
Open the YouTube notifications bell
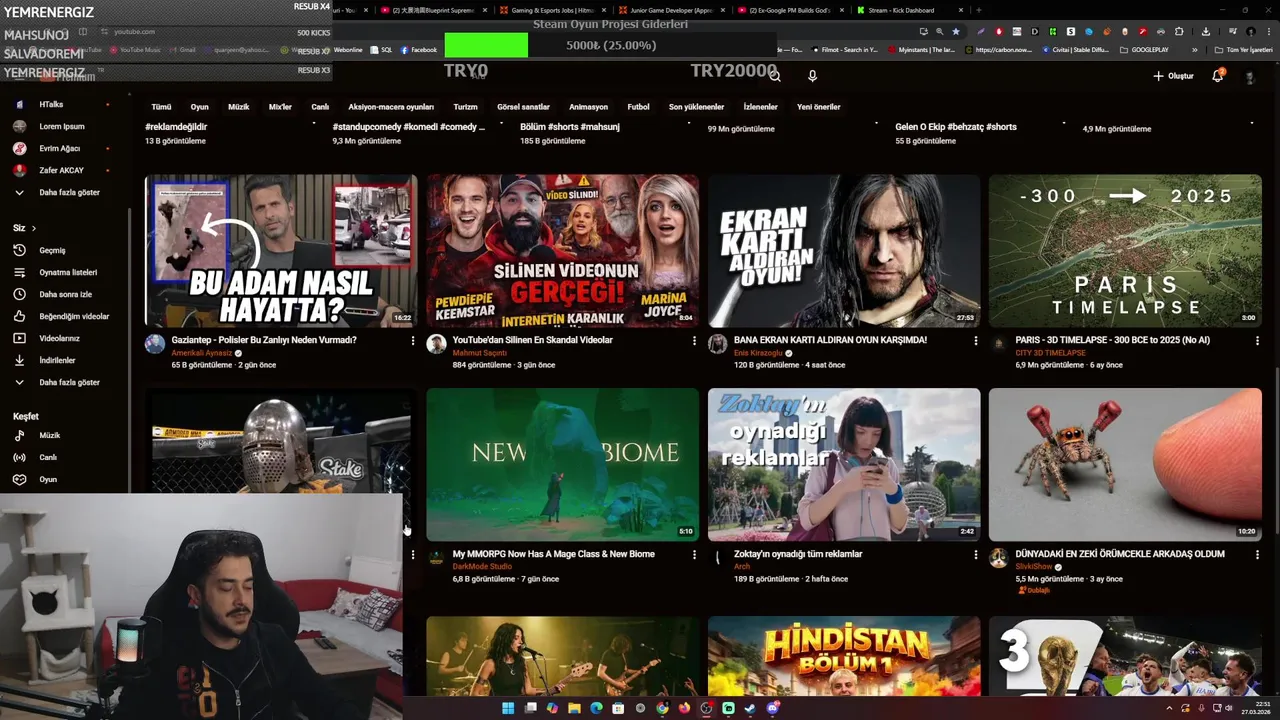(1217, 76)
